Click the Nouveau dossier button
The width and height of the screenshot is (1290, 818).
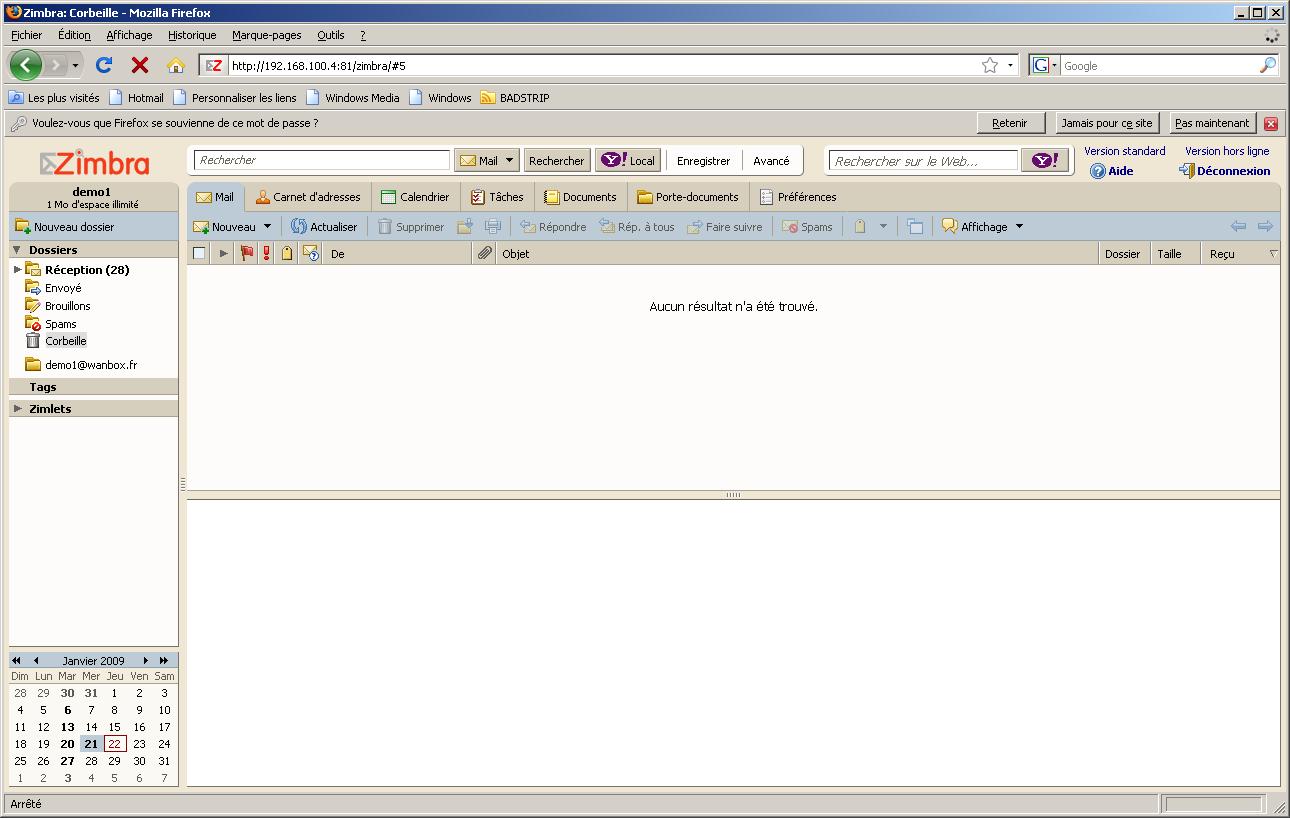[x=65, y=227]
